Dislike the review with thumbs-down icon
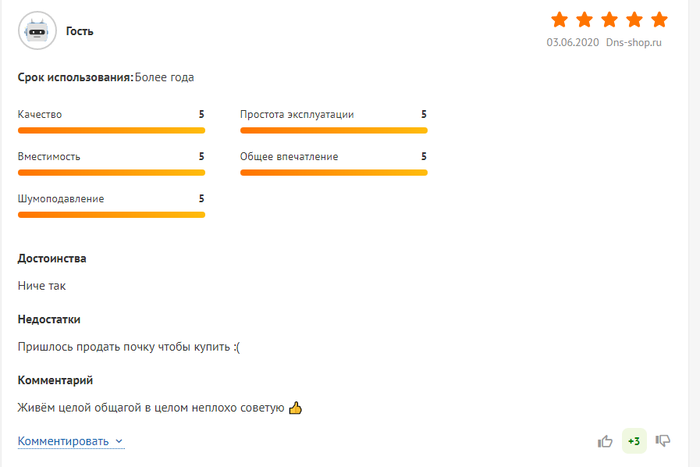The height and width of the screenshot is (467, 700). pos(662,441)
